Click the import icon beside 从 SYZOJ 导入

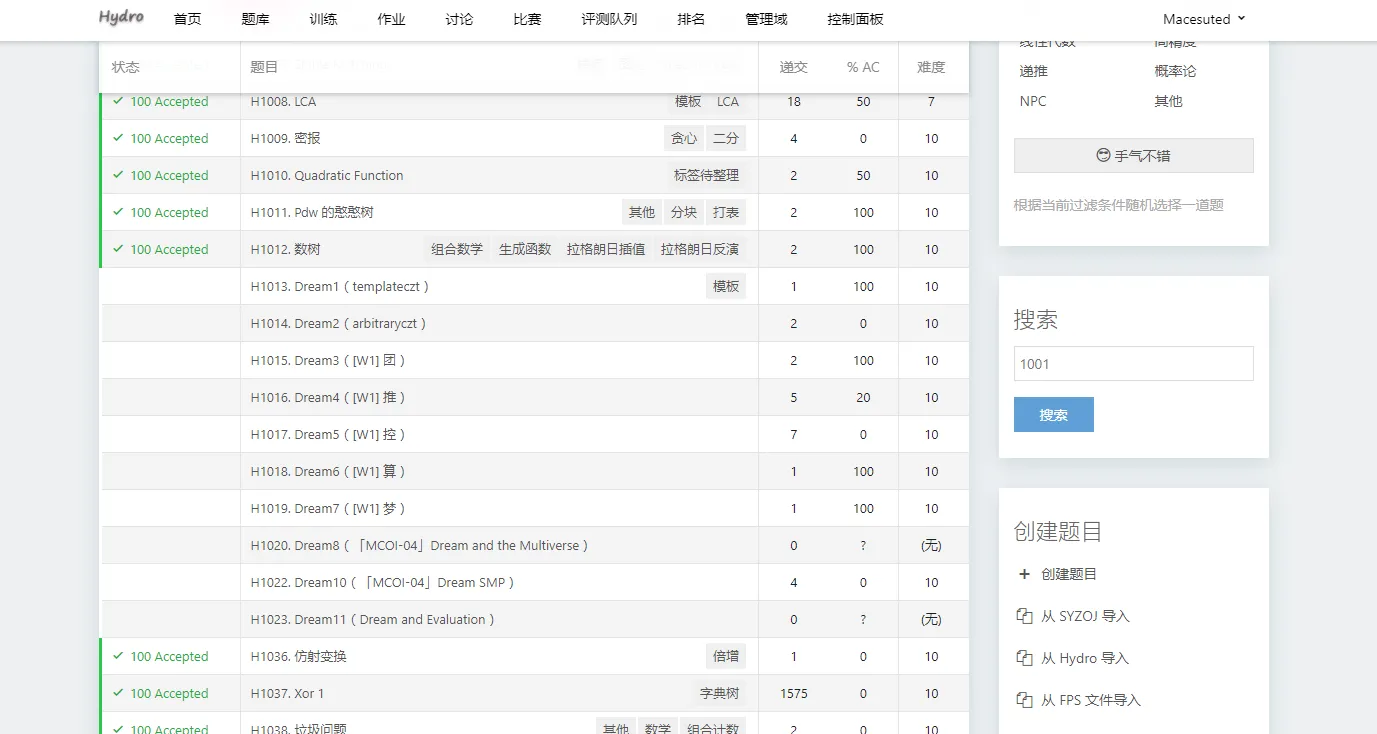1024,616
